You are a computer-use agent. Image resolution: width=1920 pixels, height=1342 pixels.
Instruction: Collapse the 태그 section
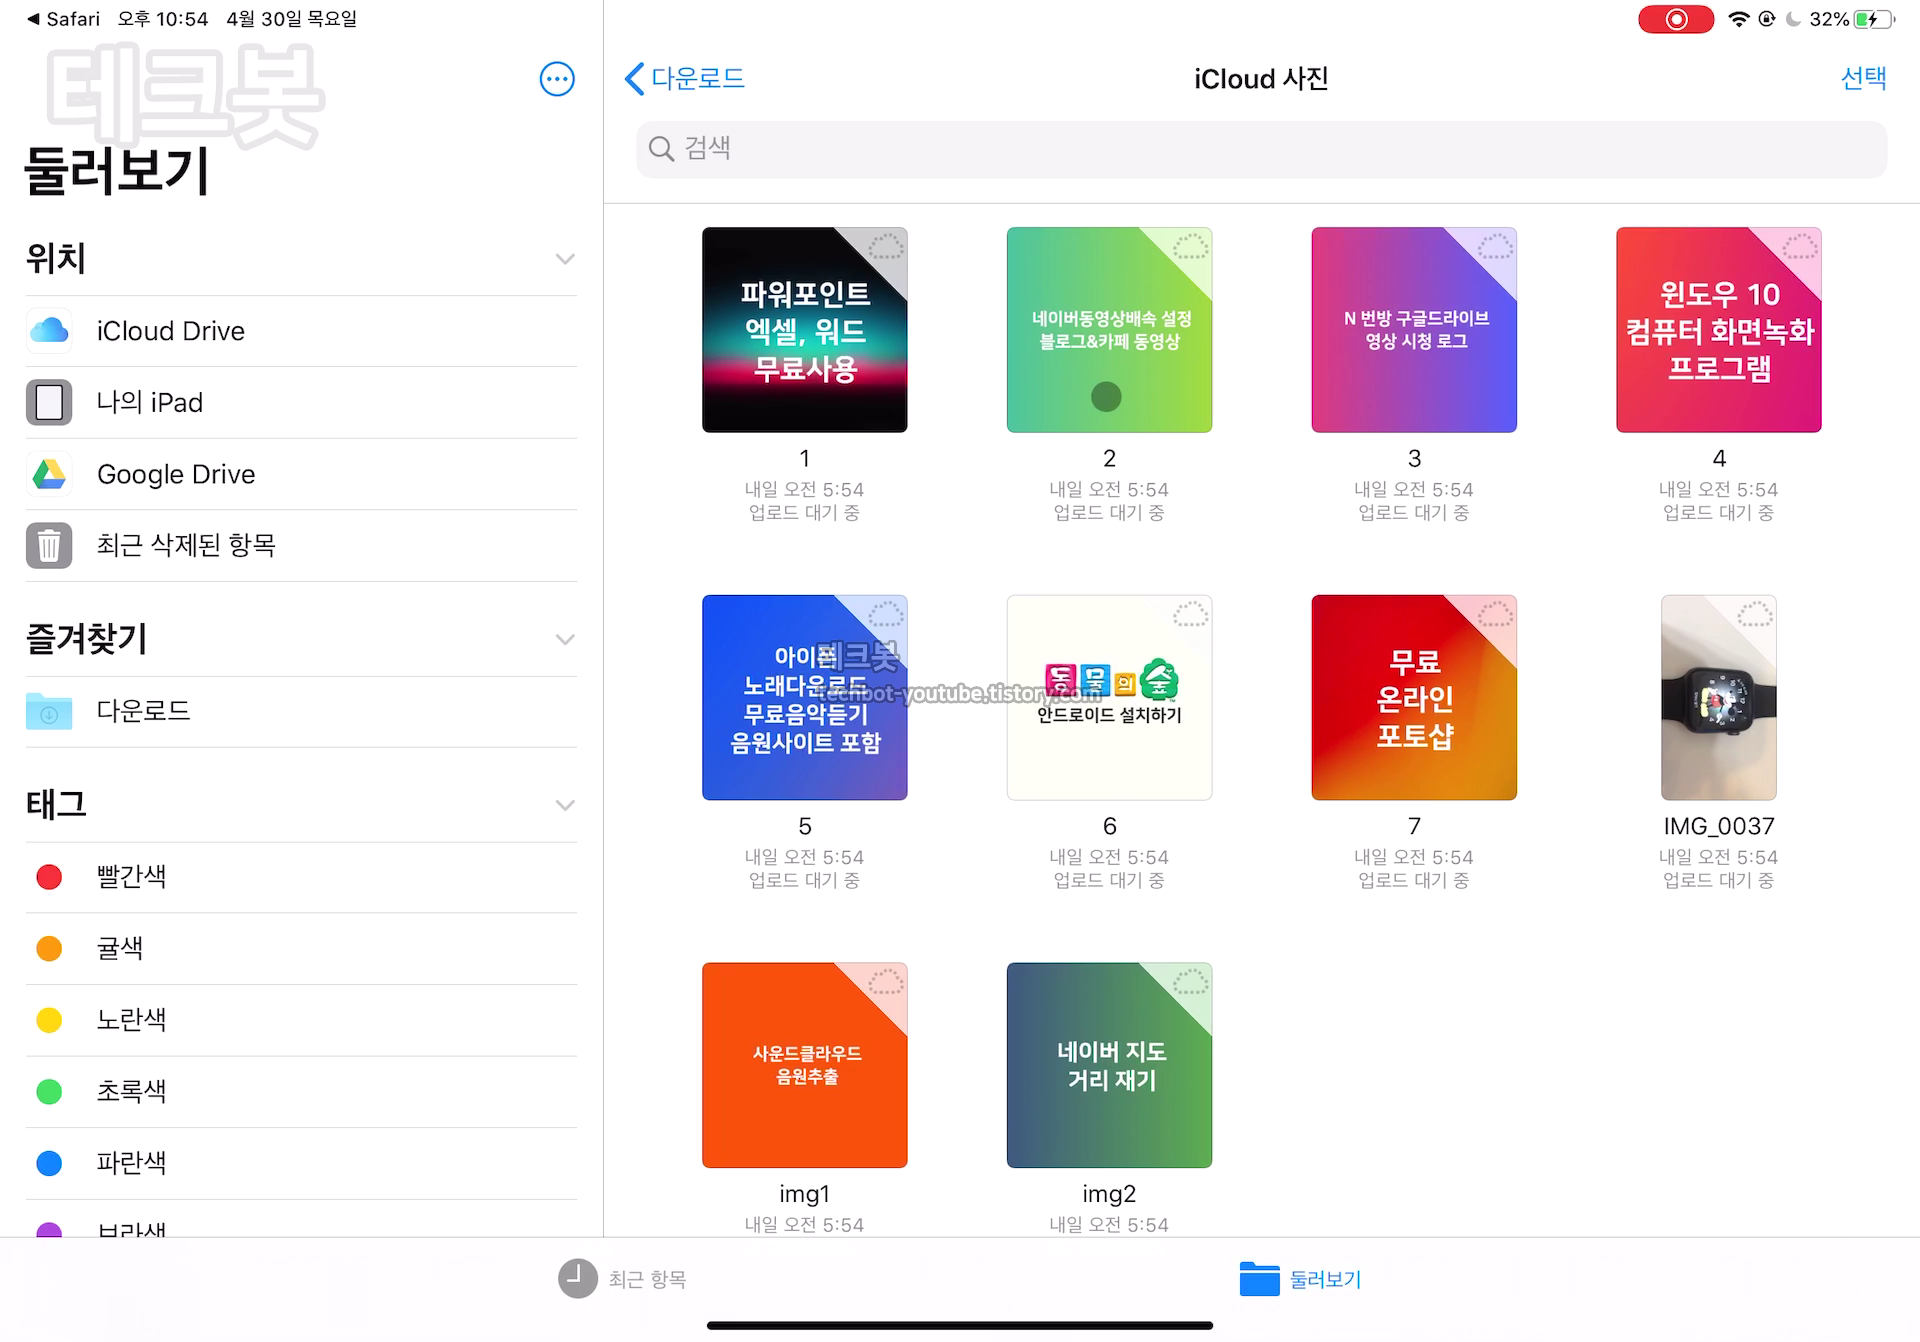coord(565,805)
